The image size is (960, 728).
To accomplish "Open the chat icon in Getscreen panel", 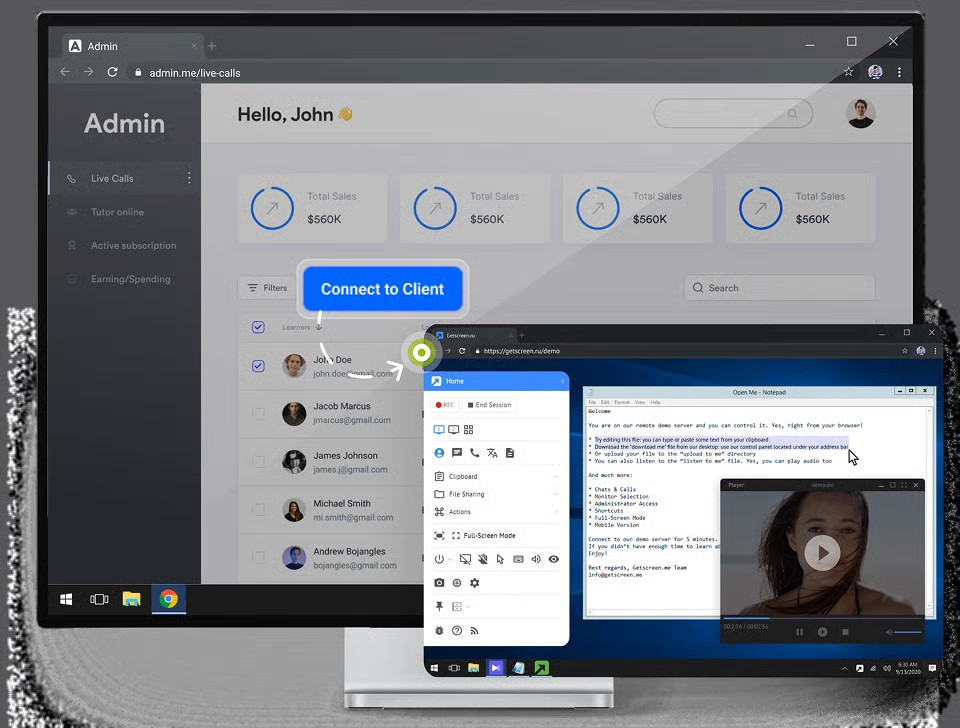I will pyautogui.click(x=456, y=453).
